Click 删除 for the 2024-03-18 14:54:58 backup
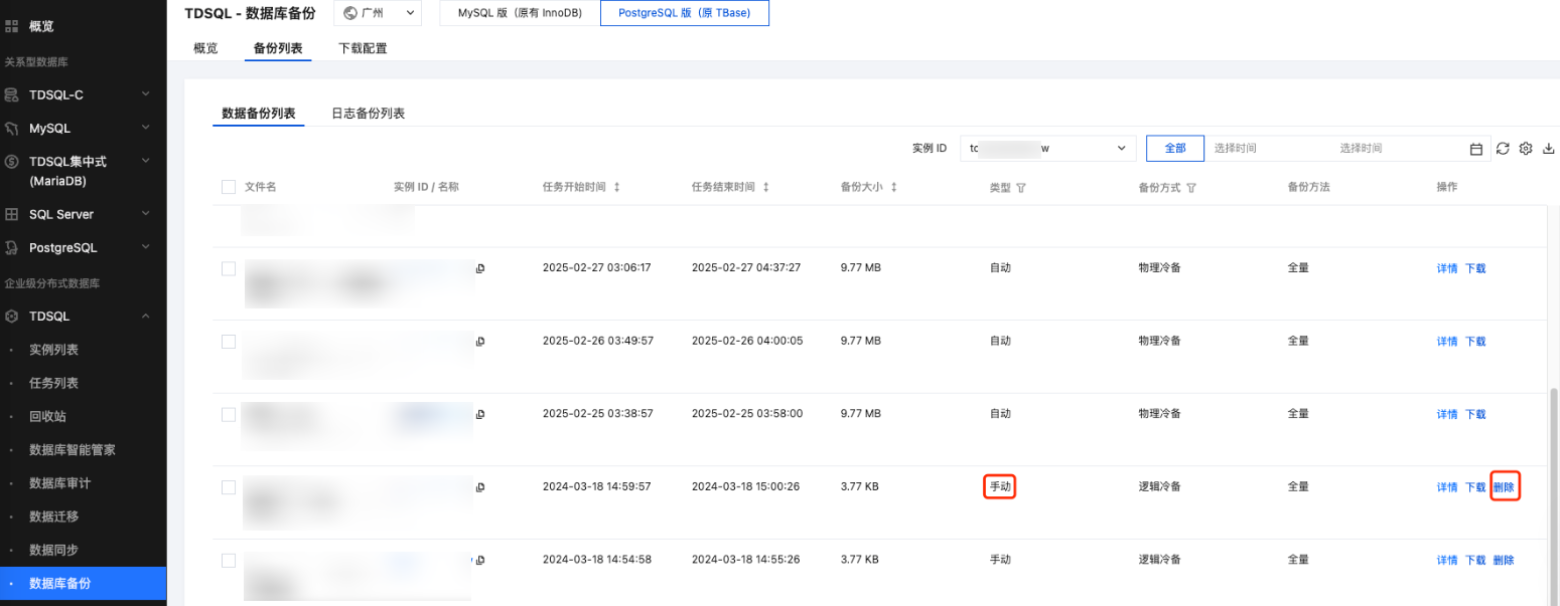The height and width of the screenshot is (606, 1560). (1504, 560)
